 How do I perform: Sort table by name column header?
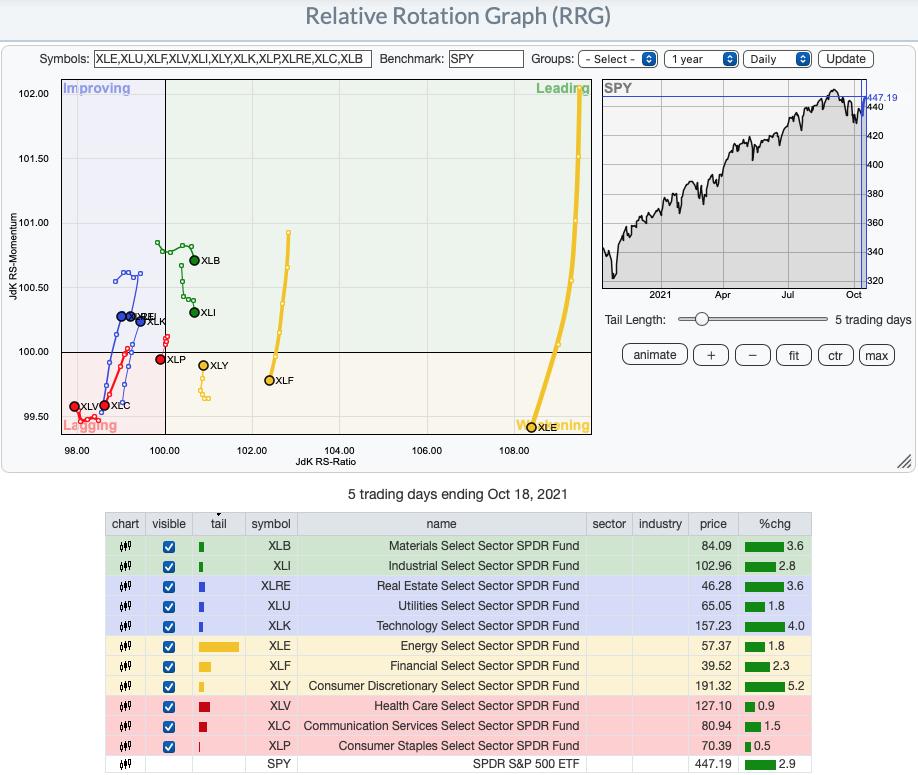click(441, 524)
